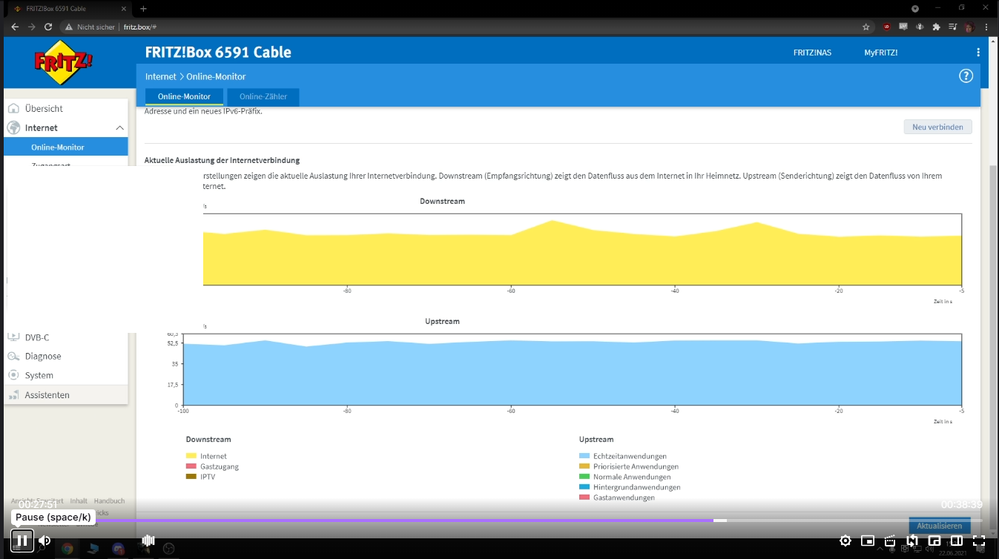The width and height of the screenshot is (999, 559).
Task: Open the FRITZ!Box help question mark
Action: pyautogui.click(x=966, y=76)
